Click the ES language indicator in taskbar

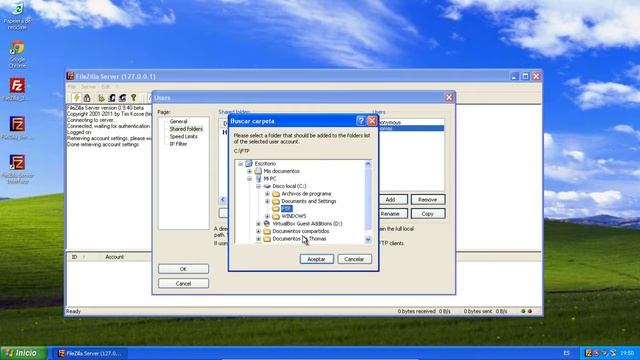pyautogui.click(x=567, y=353)
